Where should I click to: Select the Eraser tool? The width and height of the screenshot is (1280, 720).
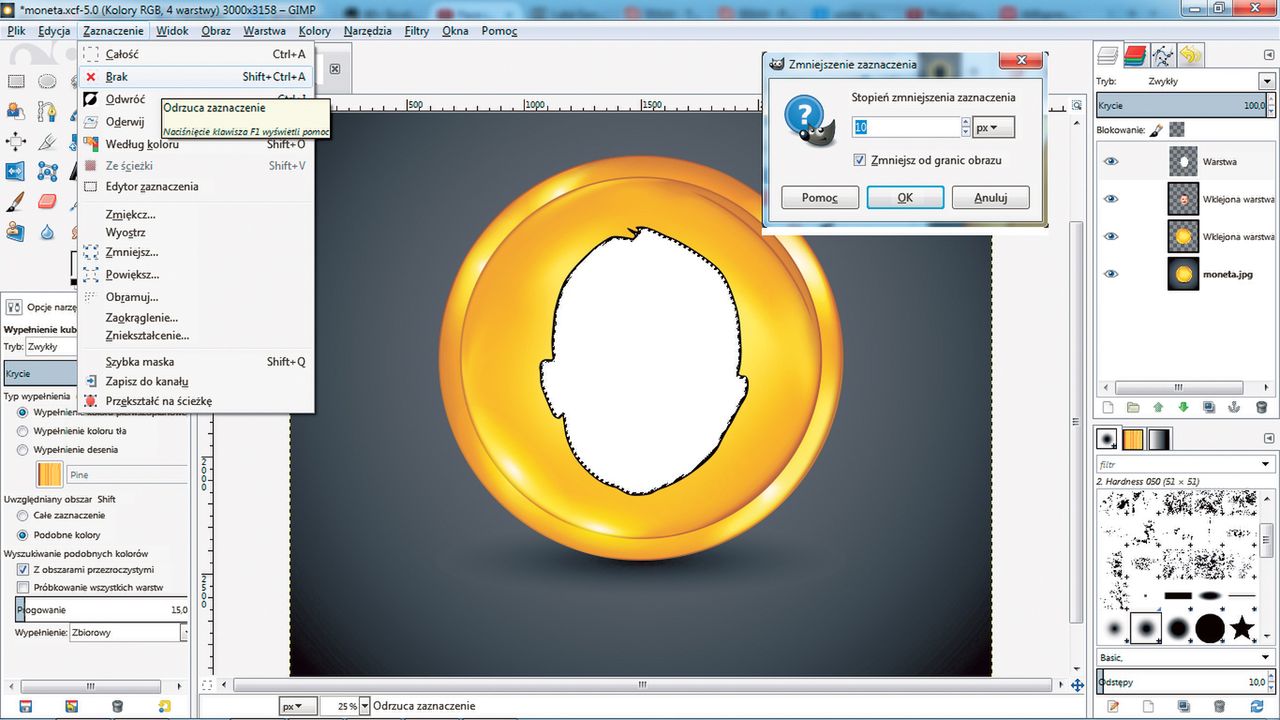46,201
